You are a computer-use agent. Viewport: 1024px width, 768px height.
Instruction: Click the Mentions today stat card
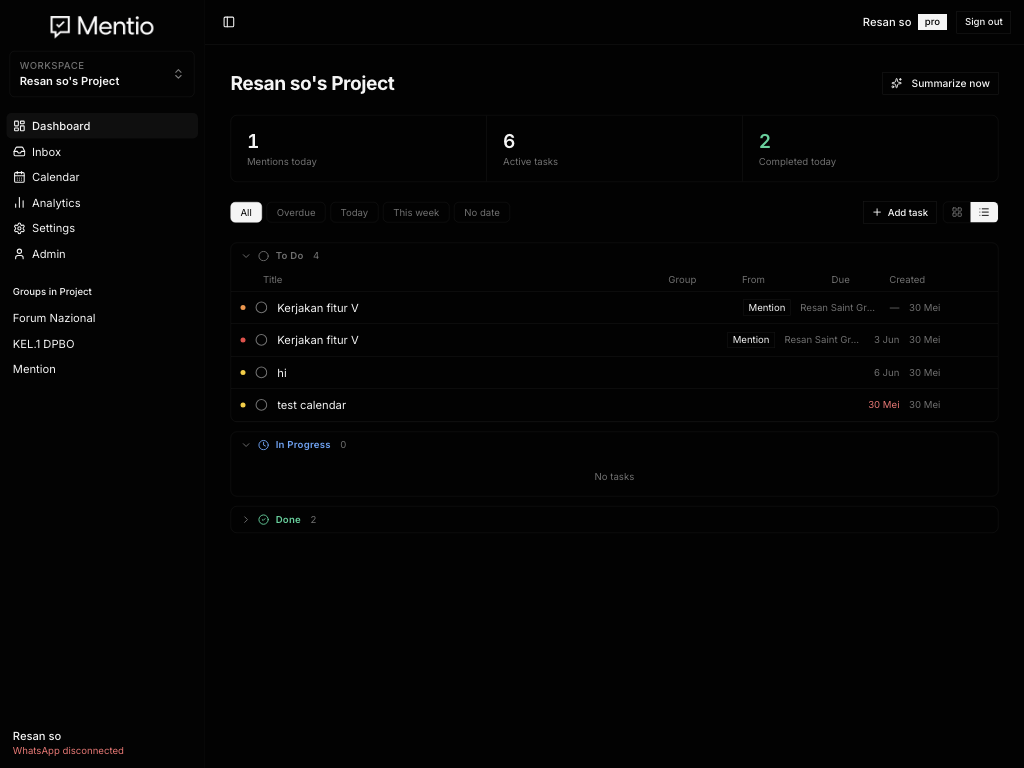click(359, 149)
